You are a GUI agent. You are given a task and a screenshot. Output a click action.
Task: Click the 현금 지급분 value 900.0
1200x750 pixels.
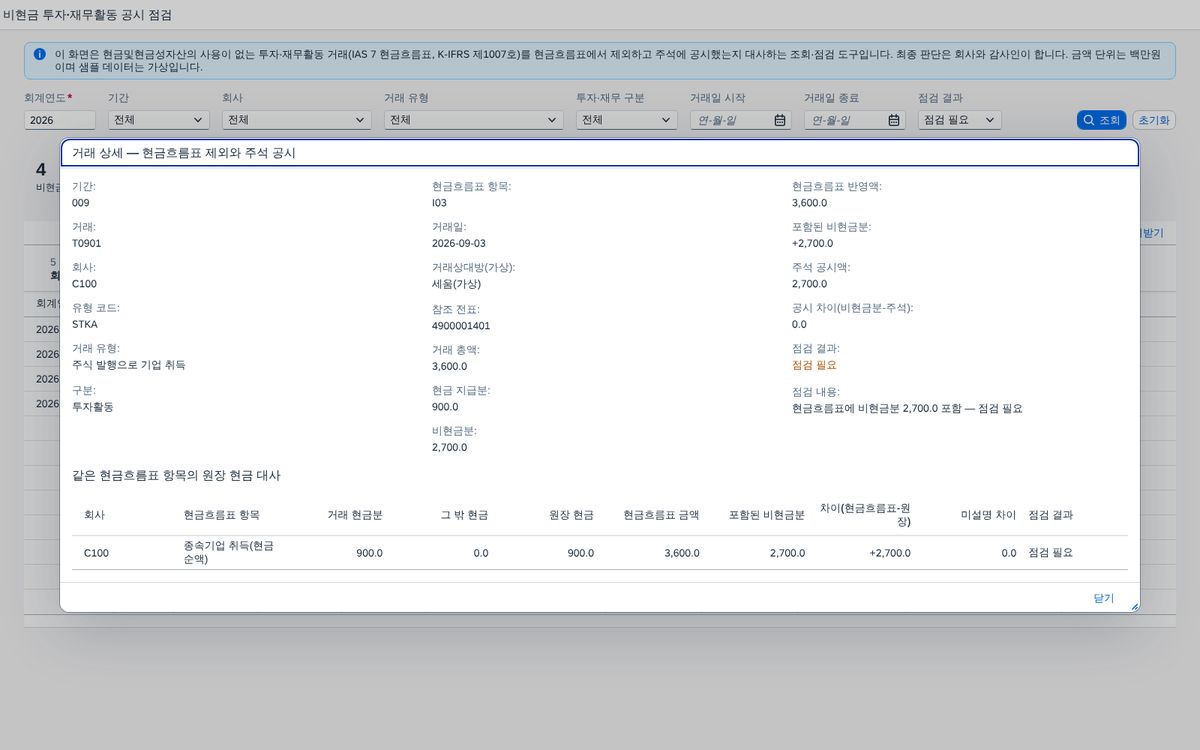click(445, 407)
